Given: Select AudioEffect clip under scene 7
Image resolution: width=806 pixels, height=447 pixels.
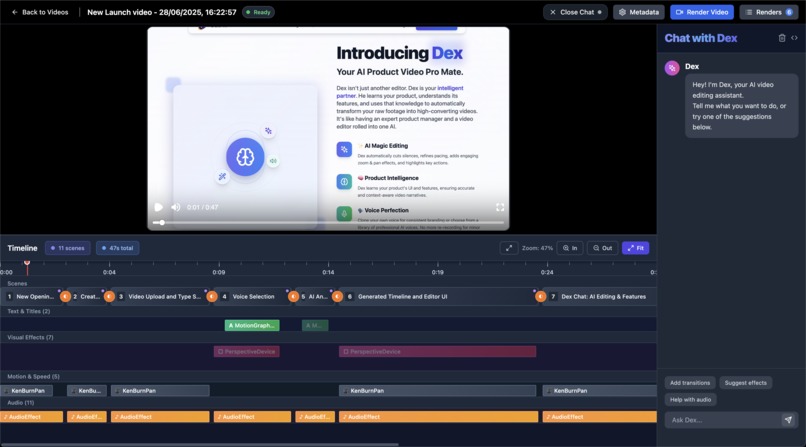Looking at the screenshot, I should (x=599, y=417).
